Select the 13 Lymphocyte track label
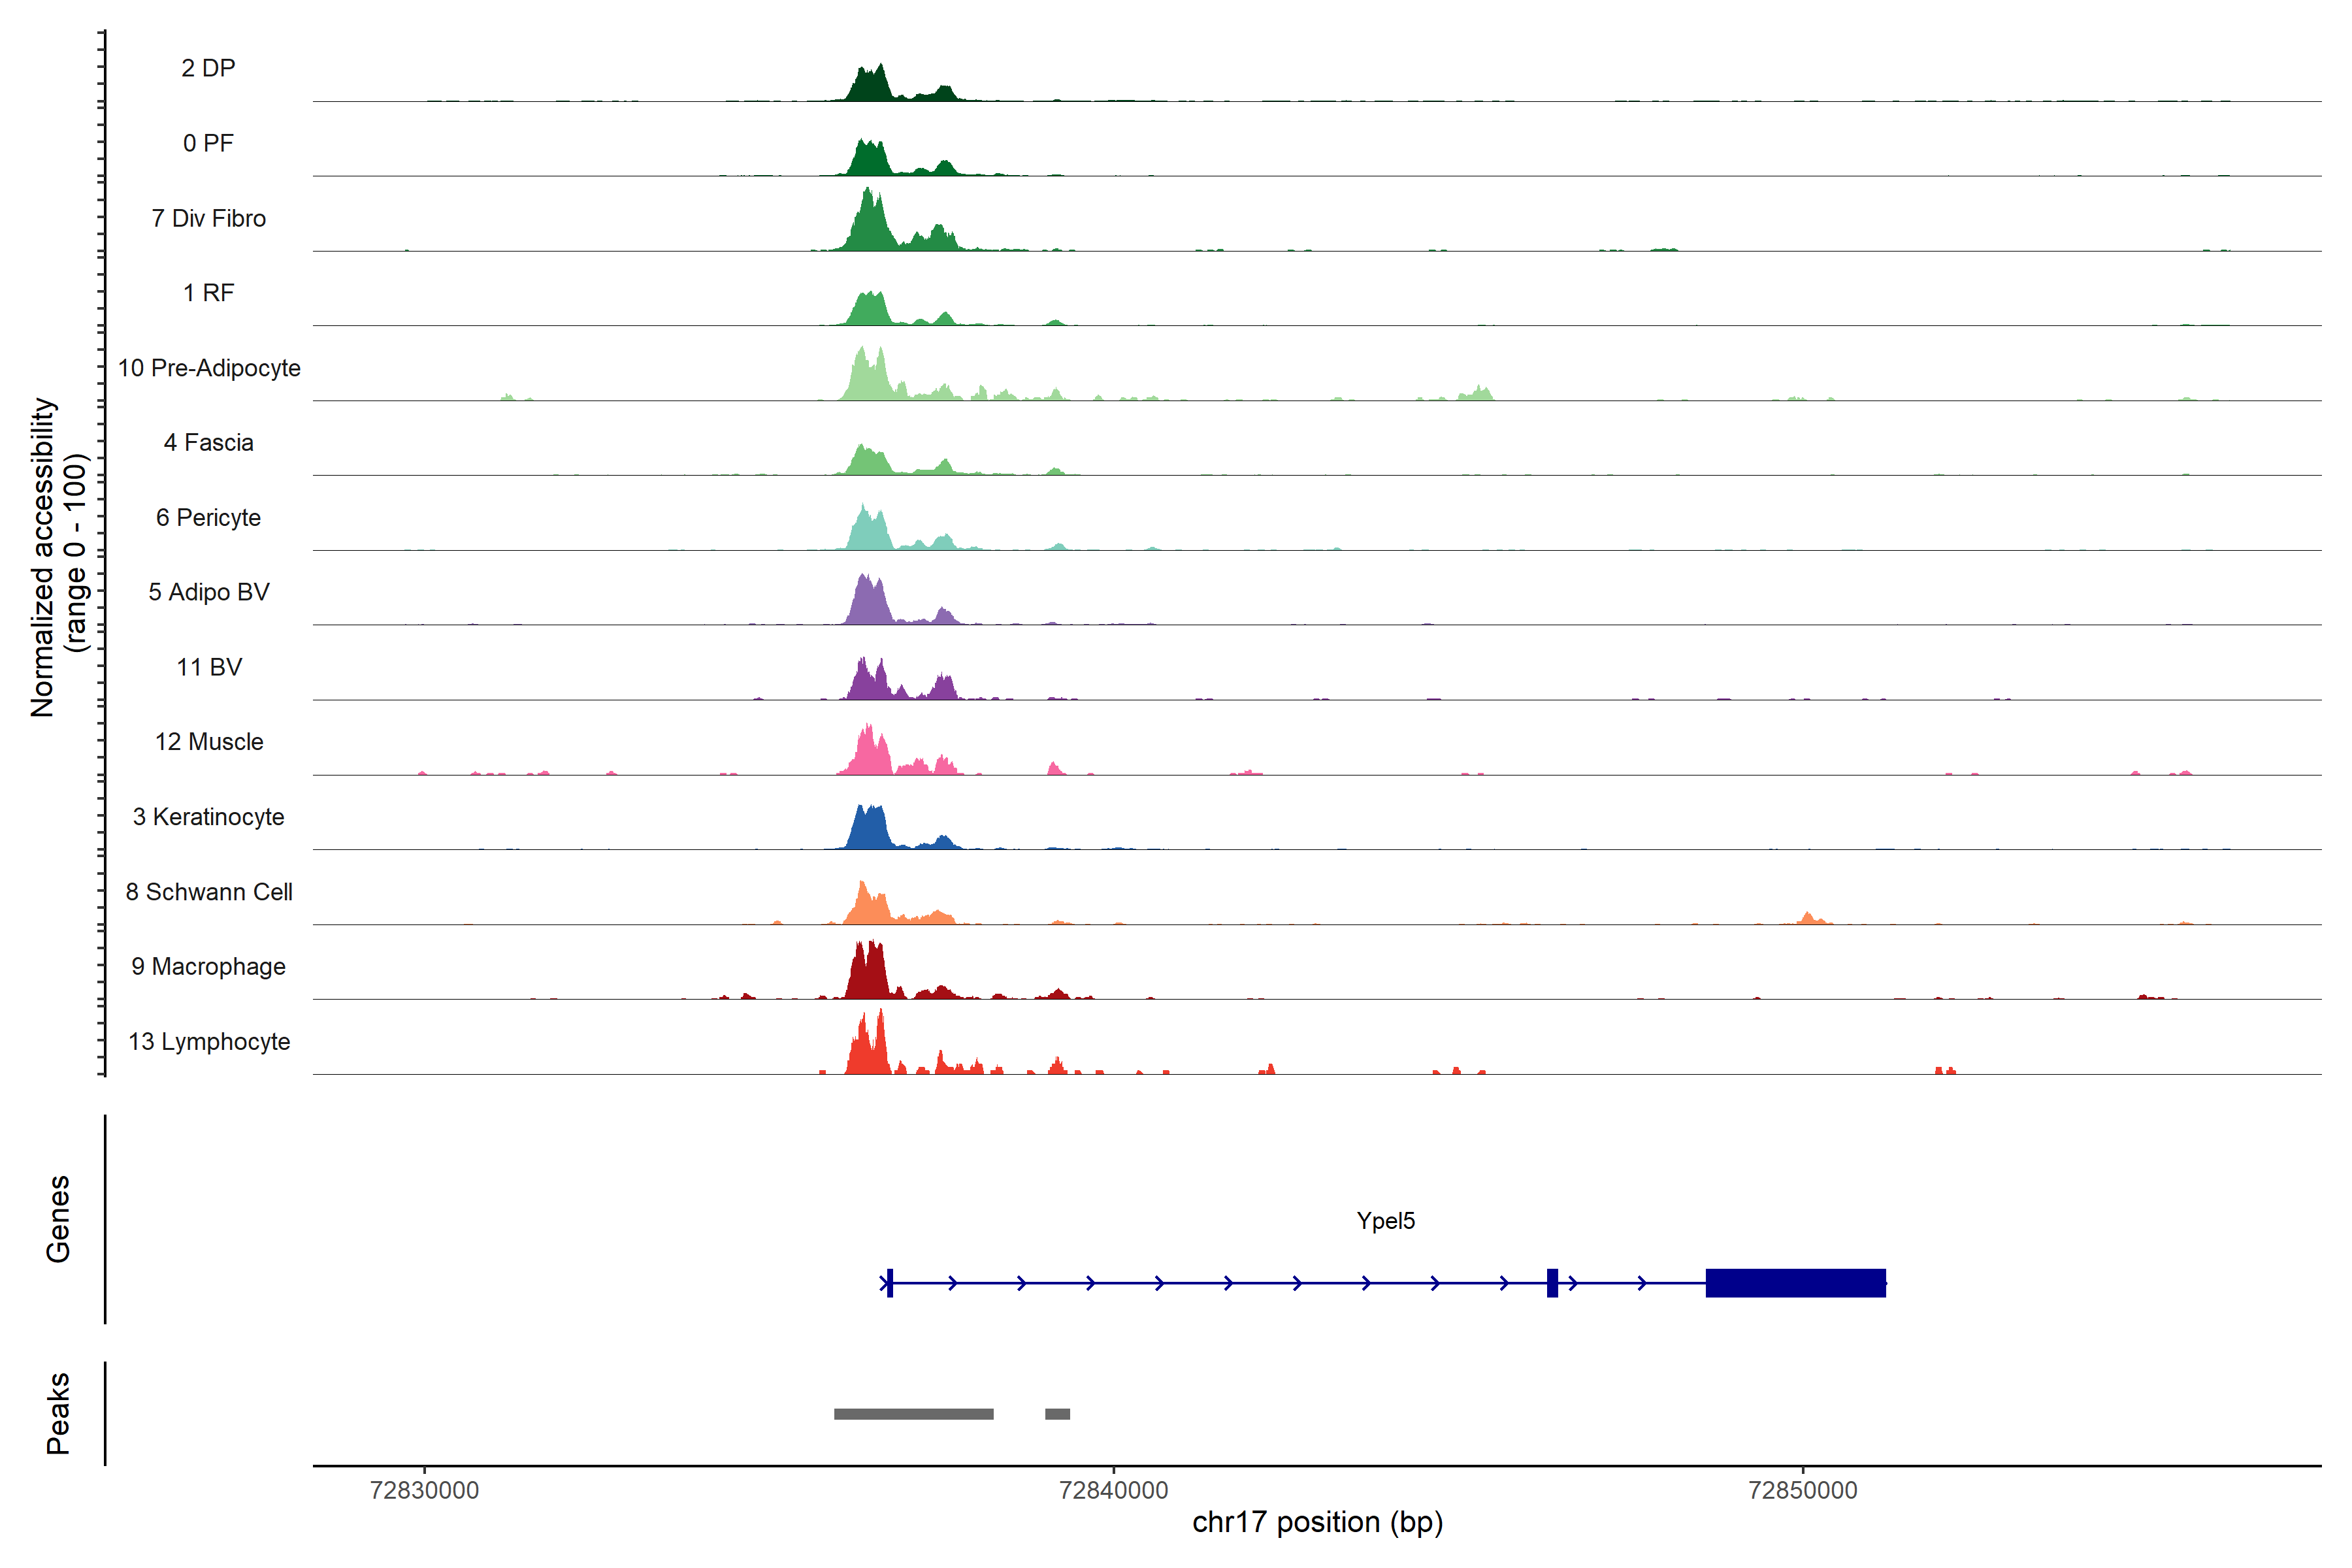The width and height of the screenshot is (2352, 1568). pyautogui.click(x=209, y=1041)
